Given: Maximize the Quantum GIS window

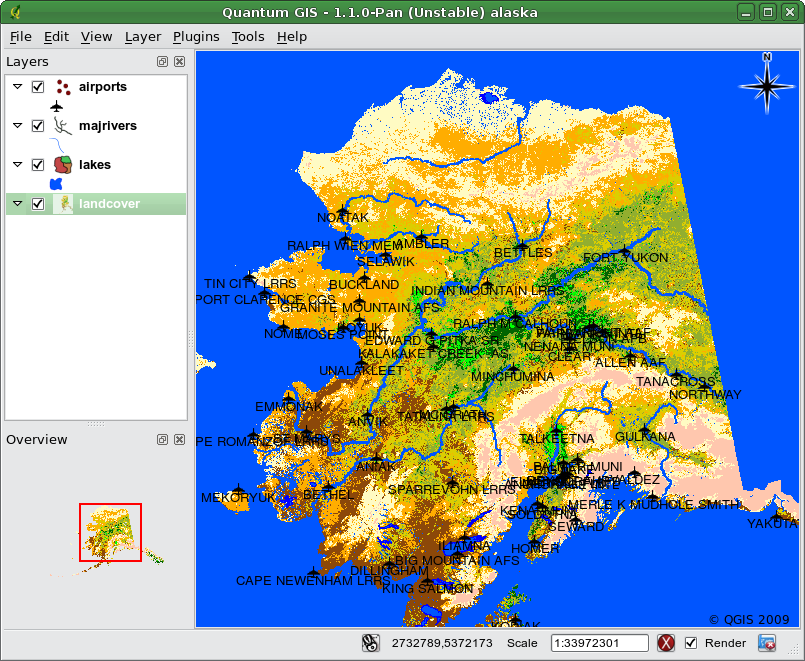Looking at the screenshot, I should click(768, 12).
